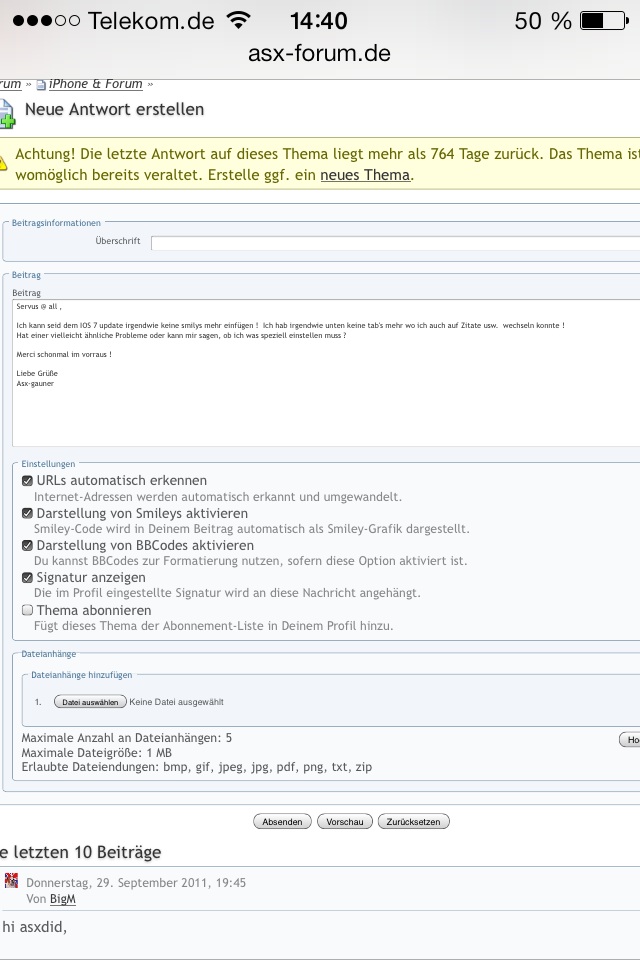The height and width of the screenshot is (960, 640).
Task: Disable 'URLs automatisch erkennen' checkbox
Action: [28, 481]
